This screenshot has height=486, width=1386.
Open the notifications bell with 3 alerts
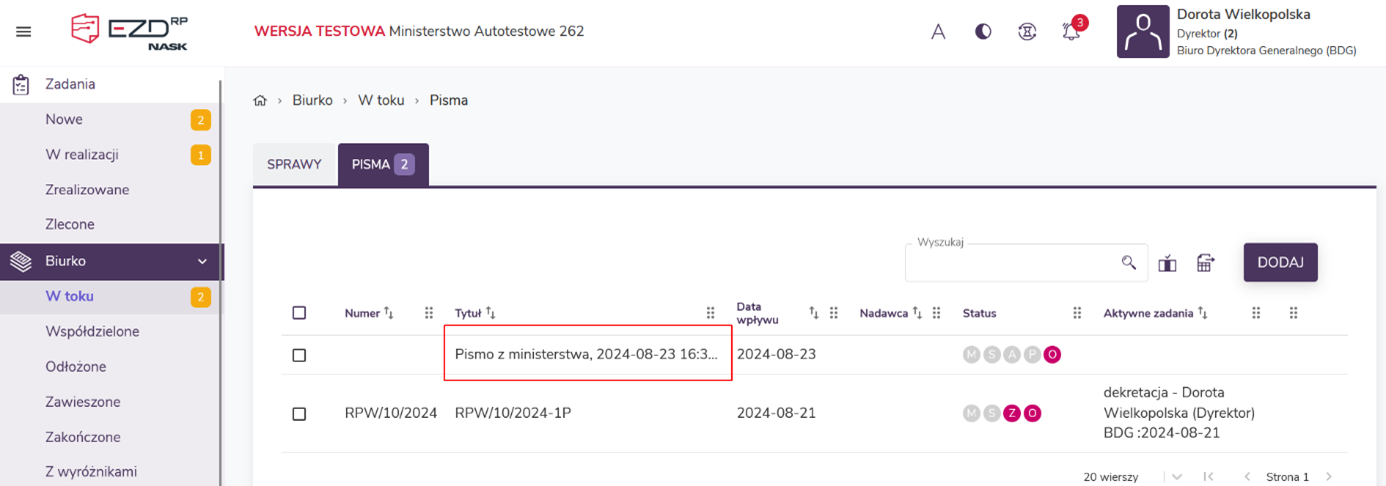(1071, 32)
